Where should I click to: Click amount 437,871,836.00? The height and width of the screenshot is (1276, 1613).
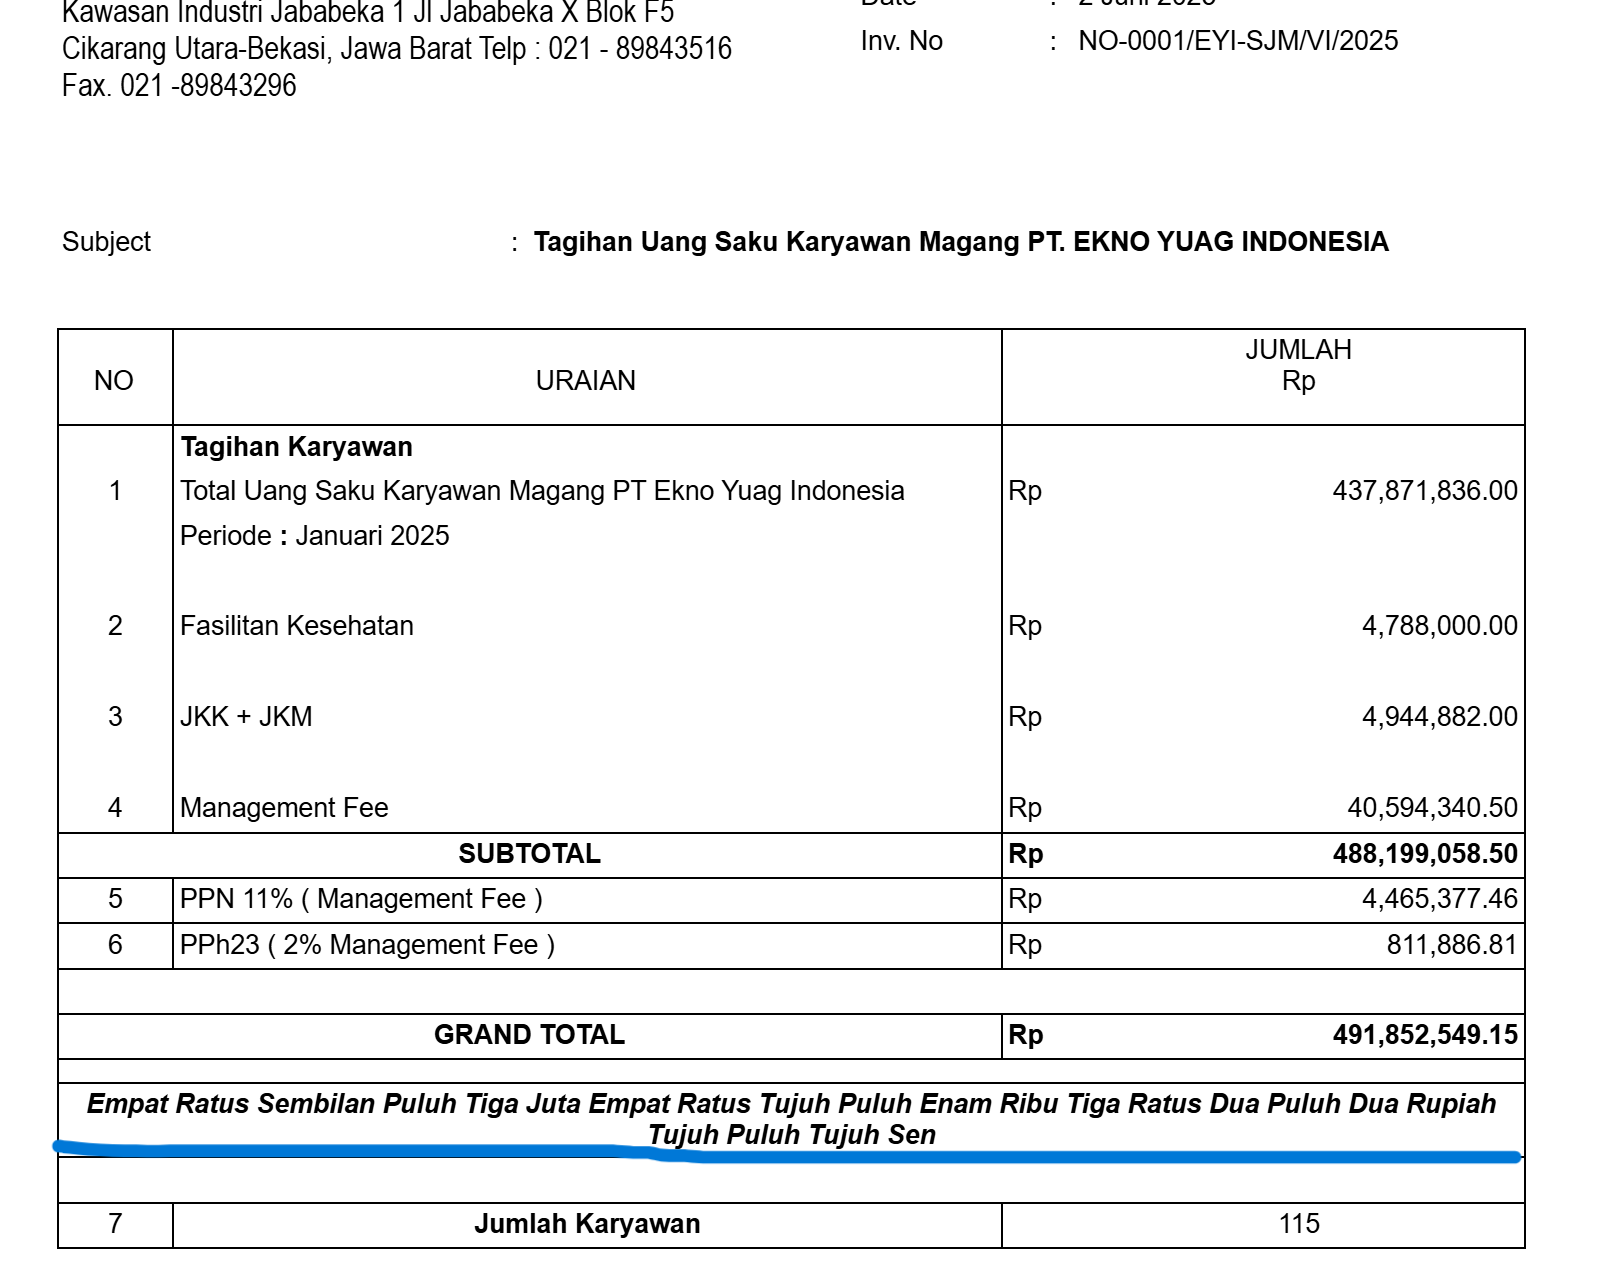click(1425, 491)
